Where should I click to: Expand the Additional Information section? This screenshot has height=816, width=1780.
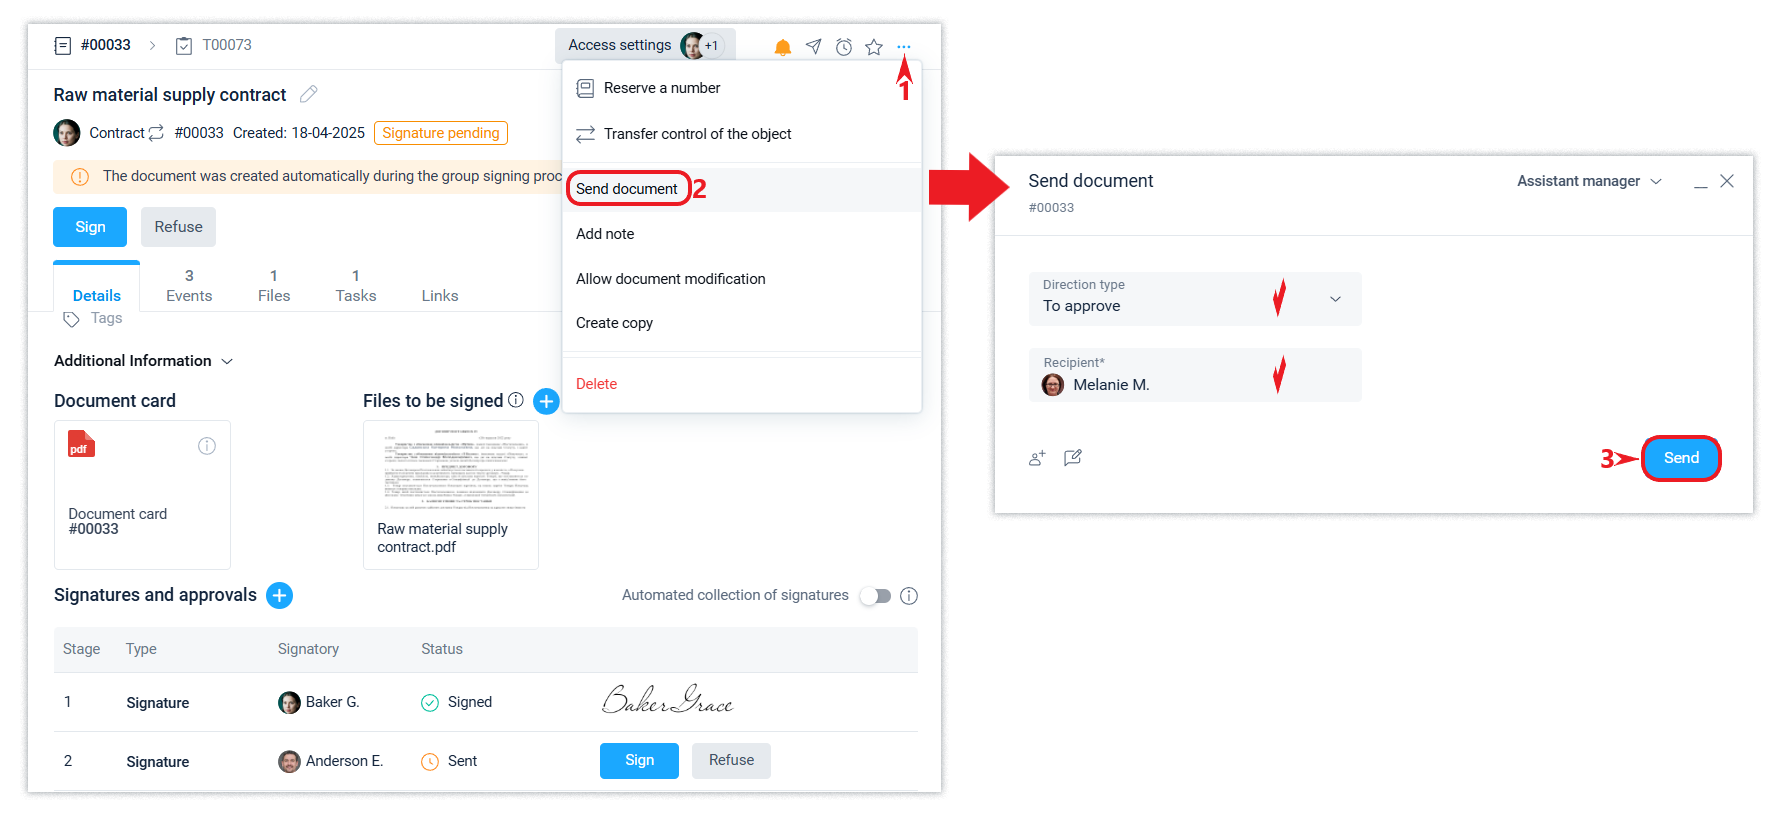pyautogui.click(x=143, y=361)
